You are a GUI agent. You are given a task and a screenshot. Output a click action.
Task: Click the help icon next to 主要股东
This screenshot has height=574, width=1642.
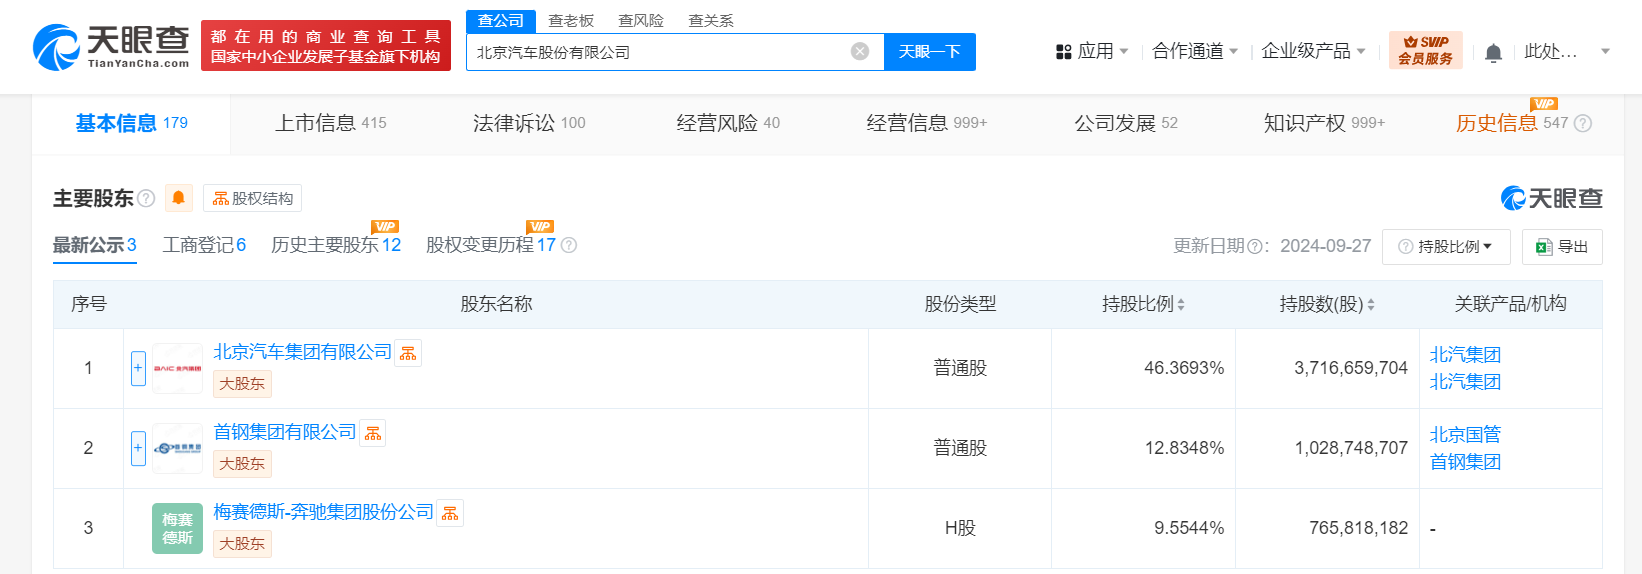click(x=146, y=198)
